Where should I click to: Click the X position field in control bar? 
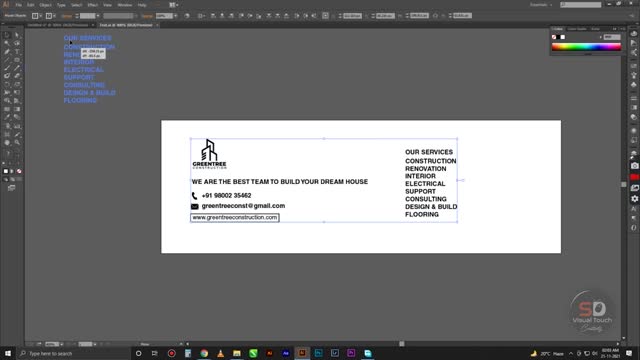tap(352, 16)
